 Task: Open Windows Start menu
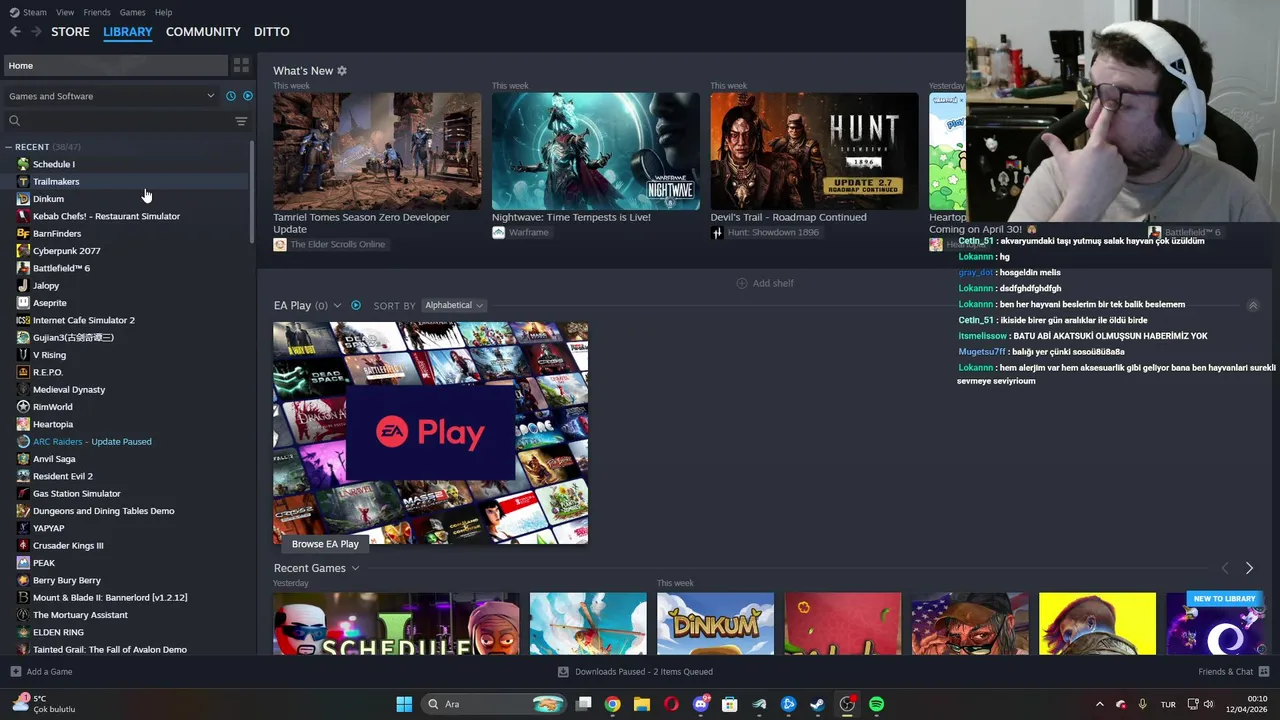(404, 704)
